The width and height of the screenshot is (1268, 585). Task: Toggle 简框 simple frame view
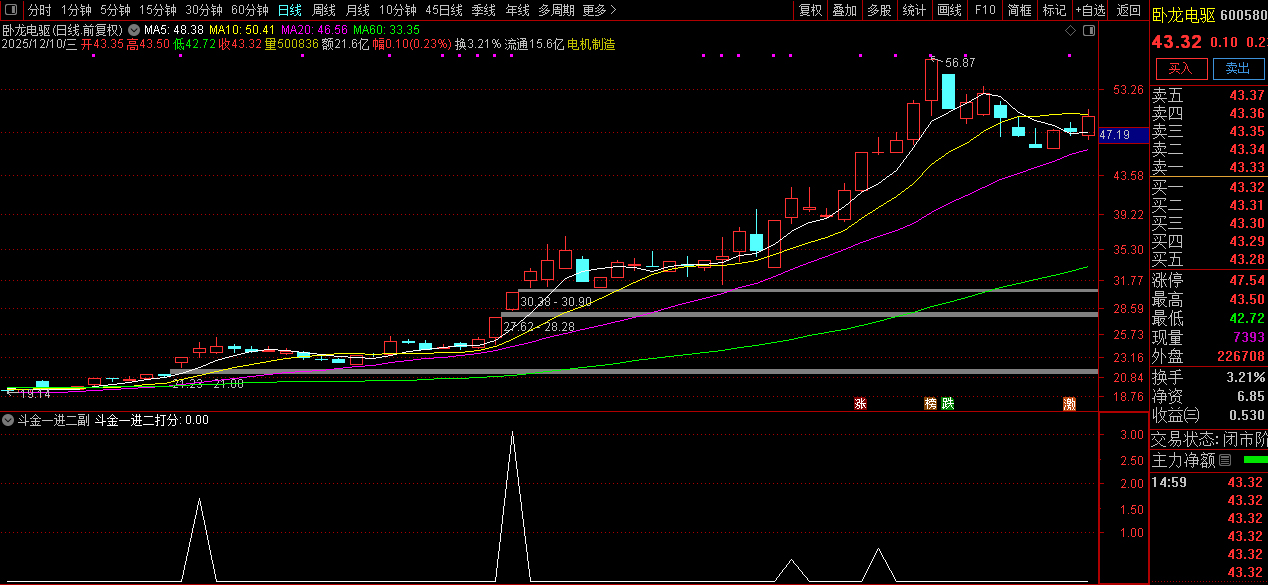1019,10
